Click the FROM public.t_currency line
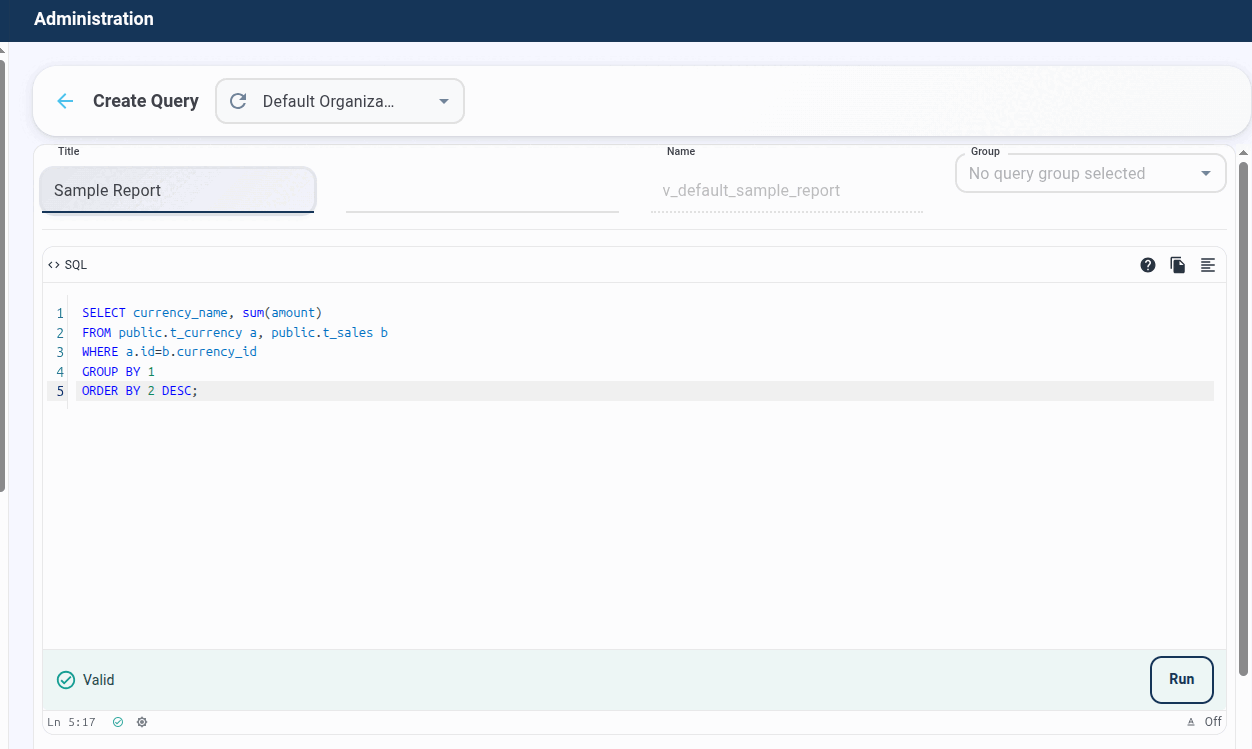Screen dimensions: 1252x749 (x=235, y=332)
